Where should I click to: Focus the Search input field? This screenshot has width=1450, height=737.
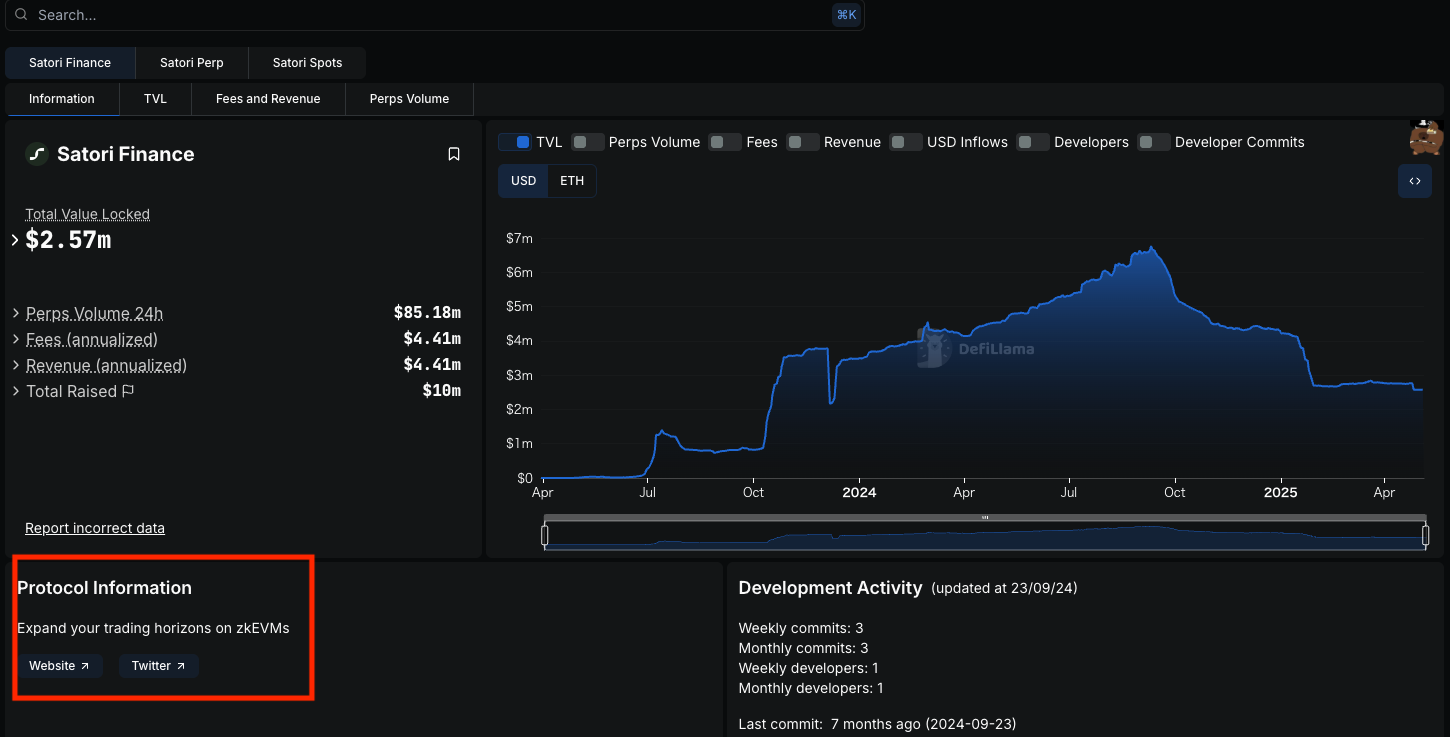click(x=435, y=15)
